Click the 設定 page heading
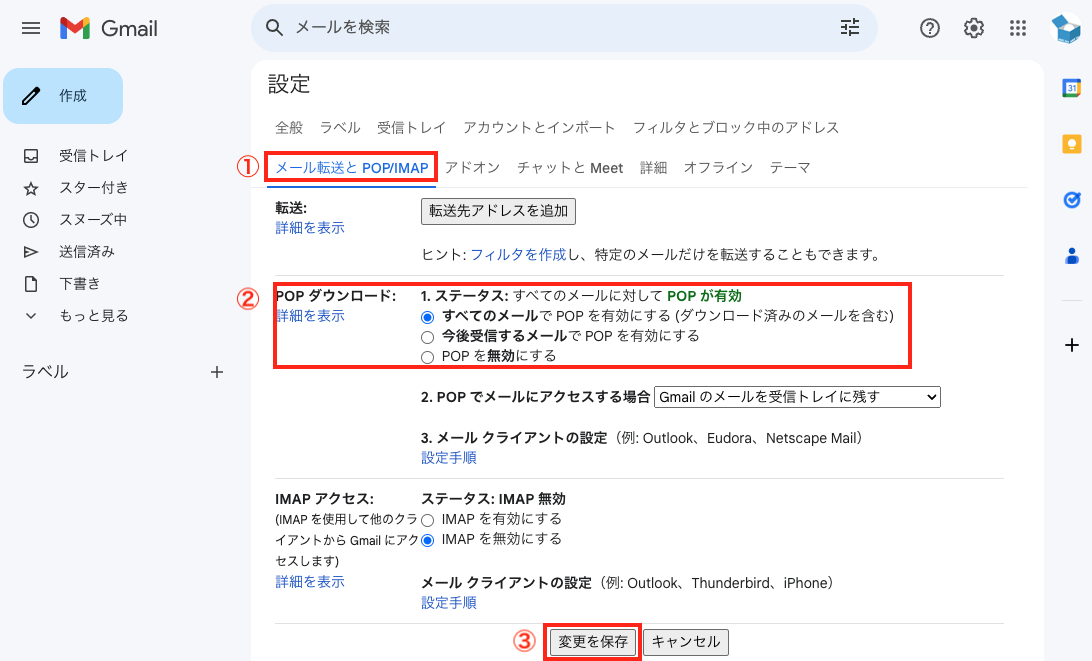This screenshot has width=1092, height=661. pyautogui.click(x=289, y=84)
